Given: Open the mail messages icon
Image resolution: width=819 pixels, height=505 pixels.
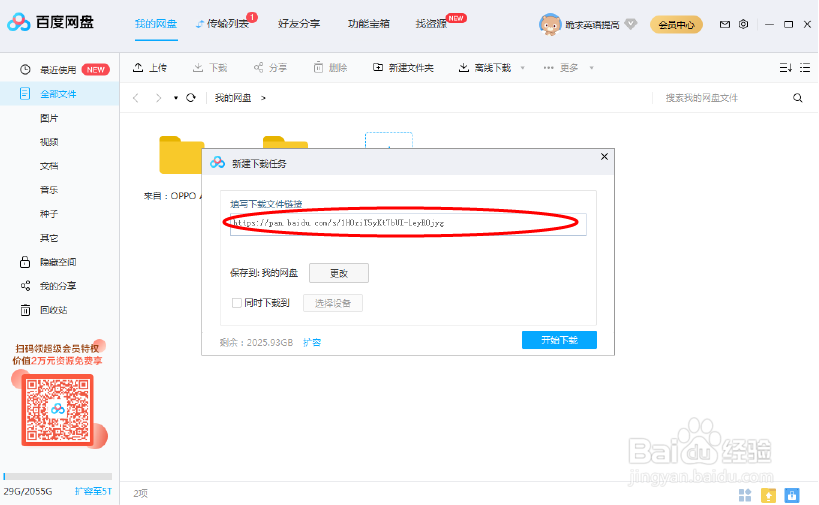Looking at the screenshot, I should click(724, 24).
